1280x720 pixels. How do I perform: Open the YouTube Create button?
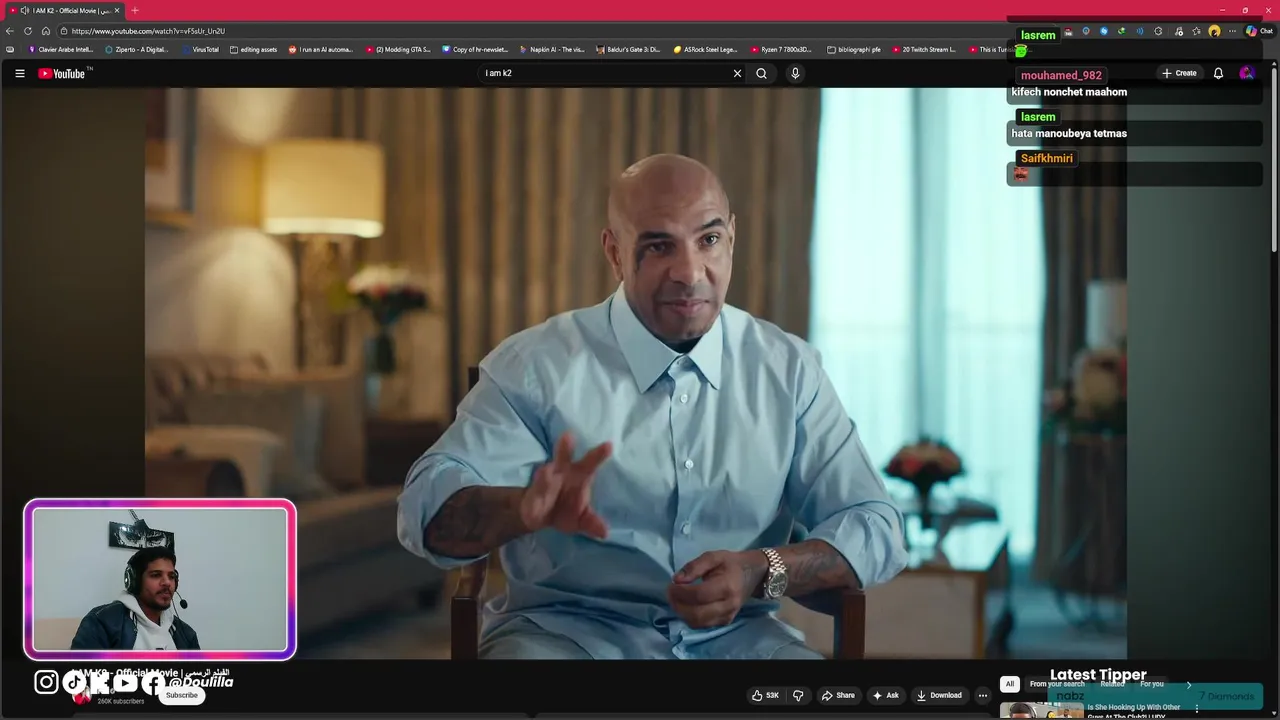[1179, 73]
